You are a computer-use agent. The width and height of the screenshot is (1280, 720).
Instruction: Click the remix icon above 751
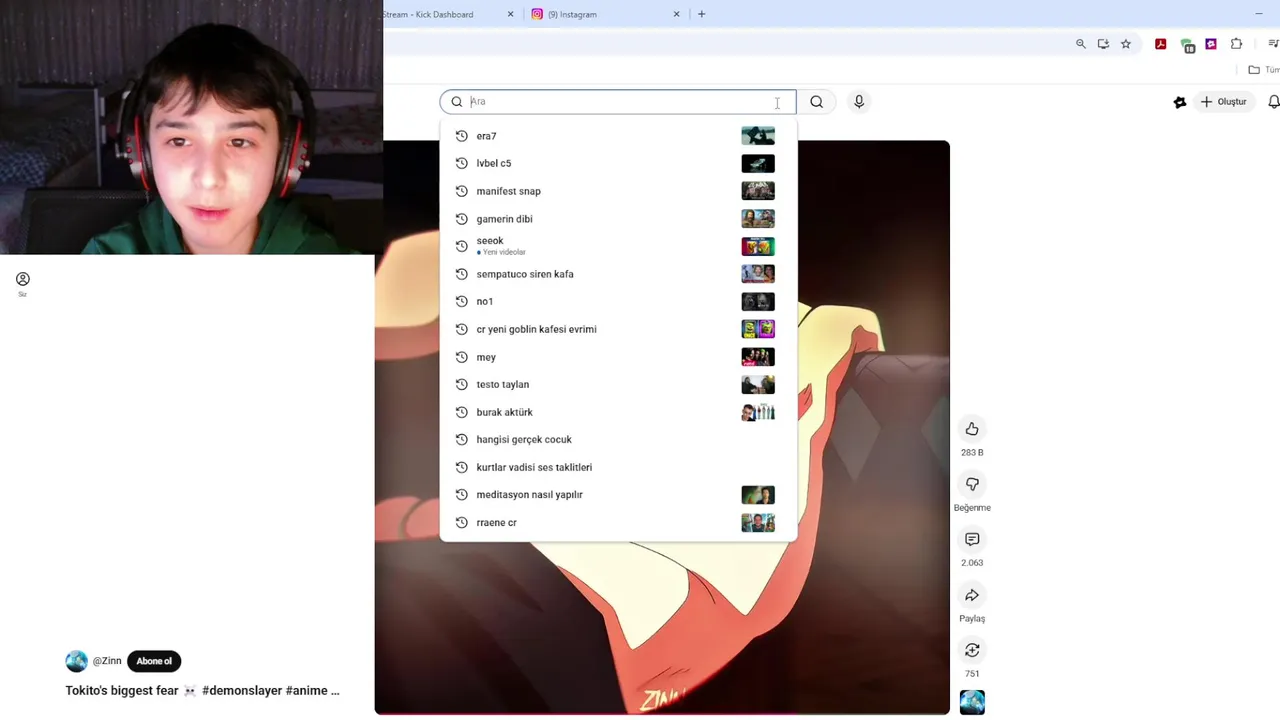(972, 650)
